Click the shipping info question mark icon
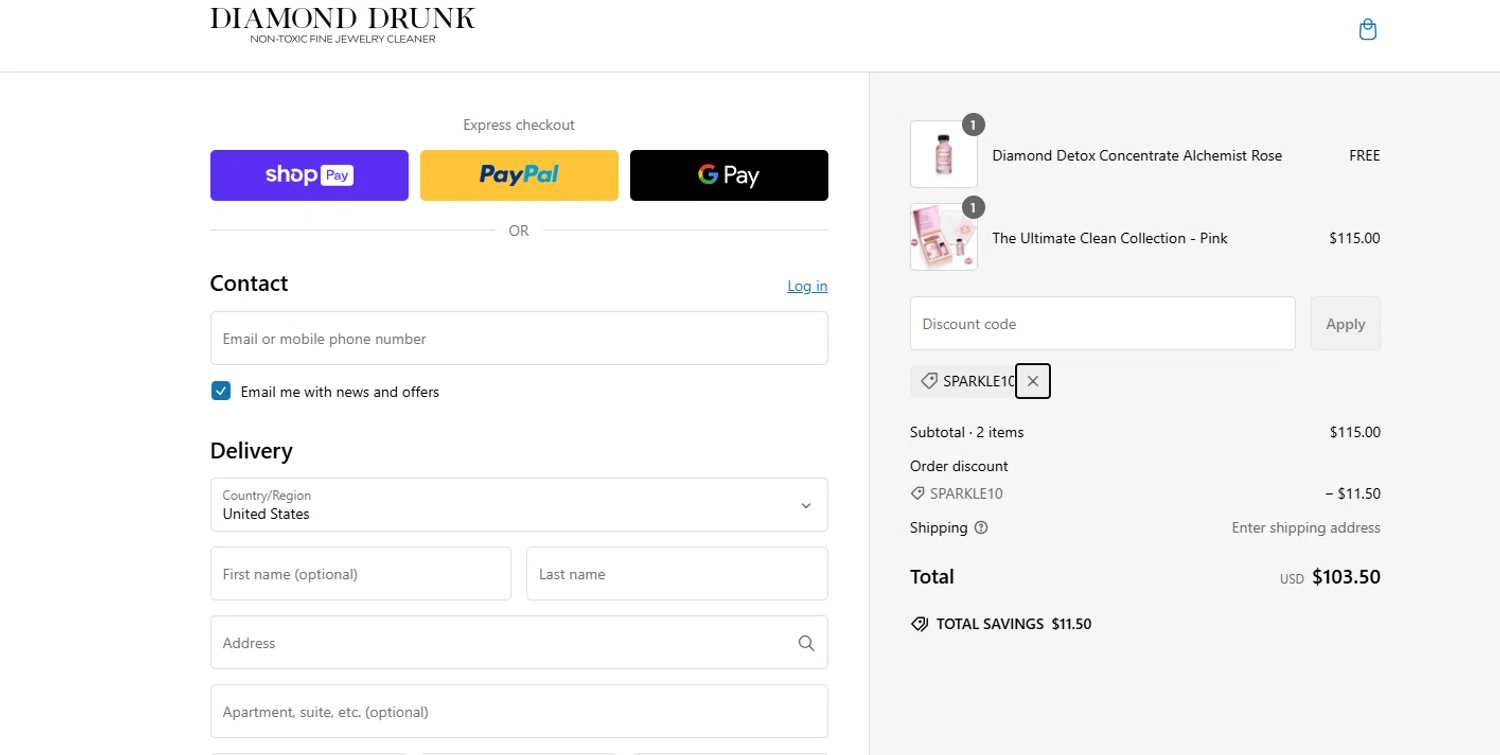The image size is (1500, 755). (x=981, y=528)
